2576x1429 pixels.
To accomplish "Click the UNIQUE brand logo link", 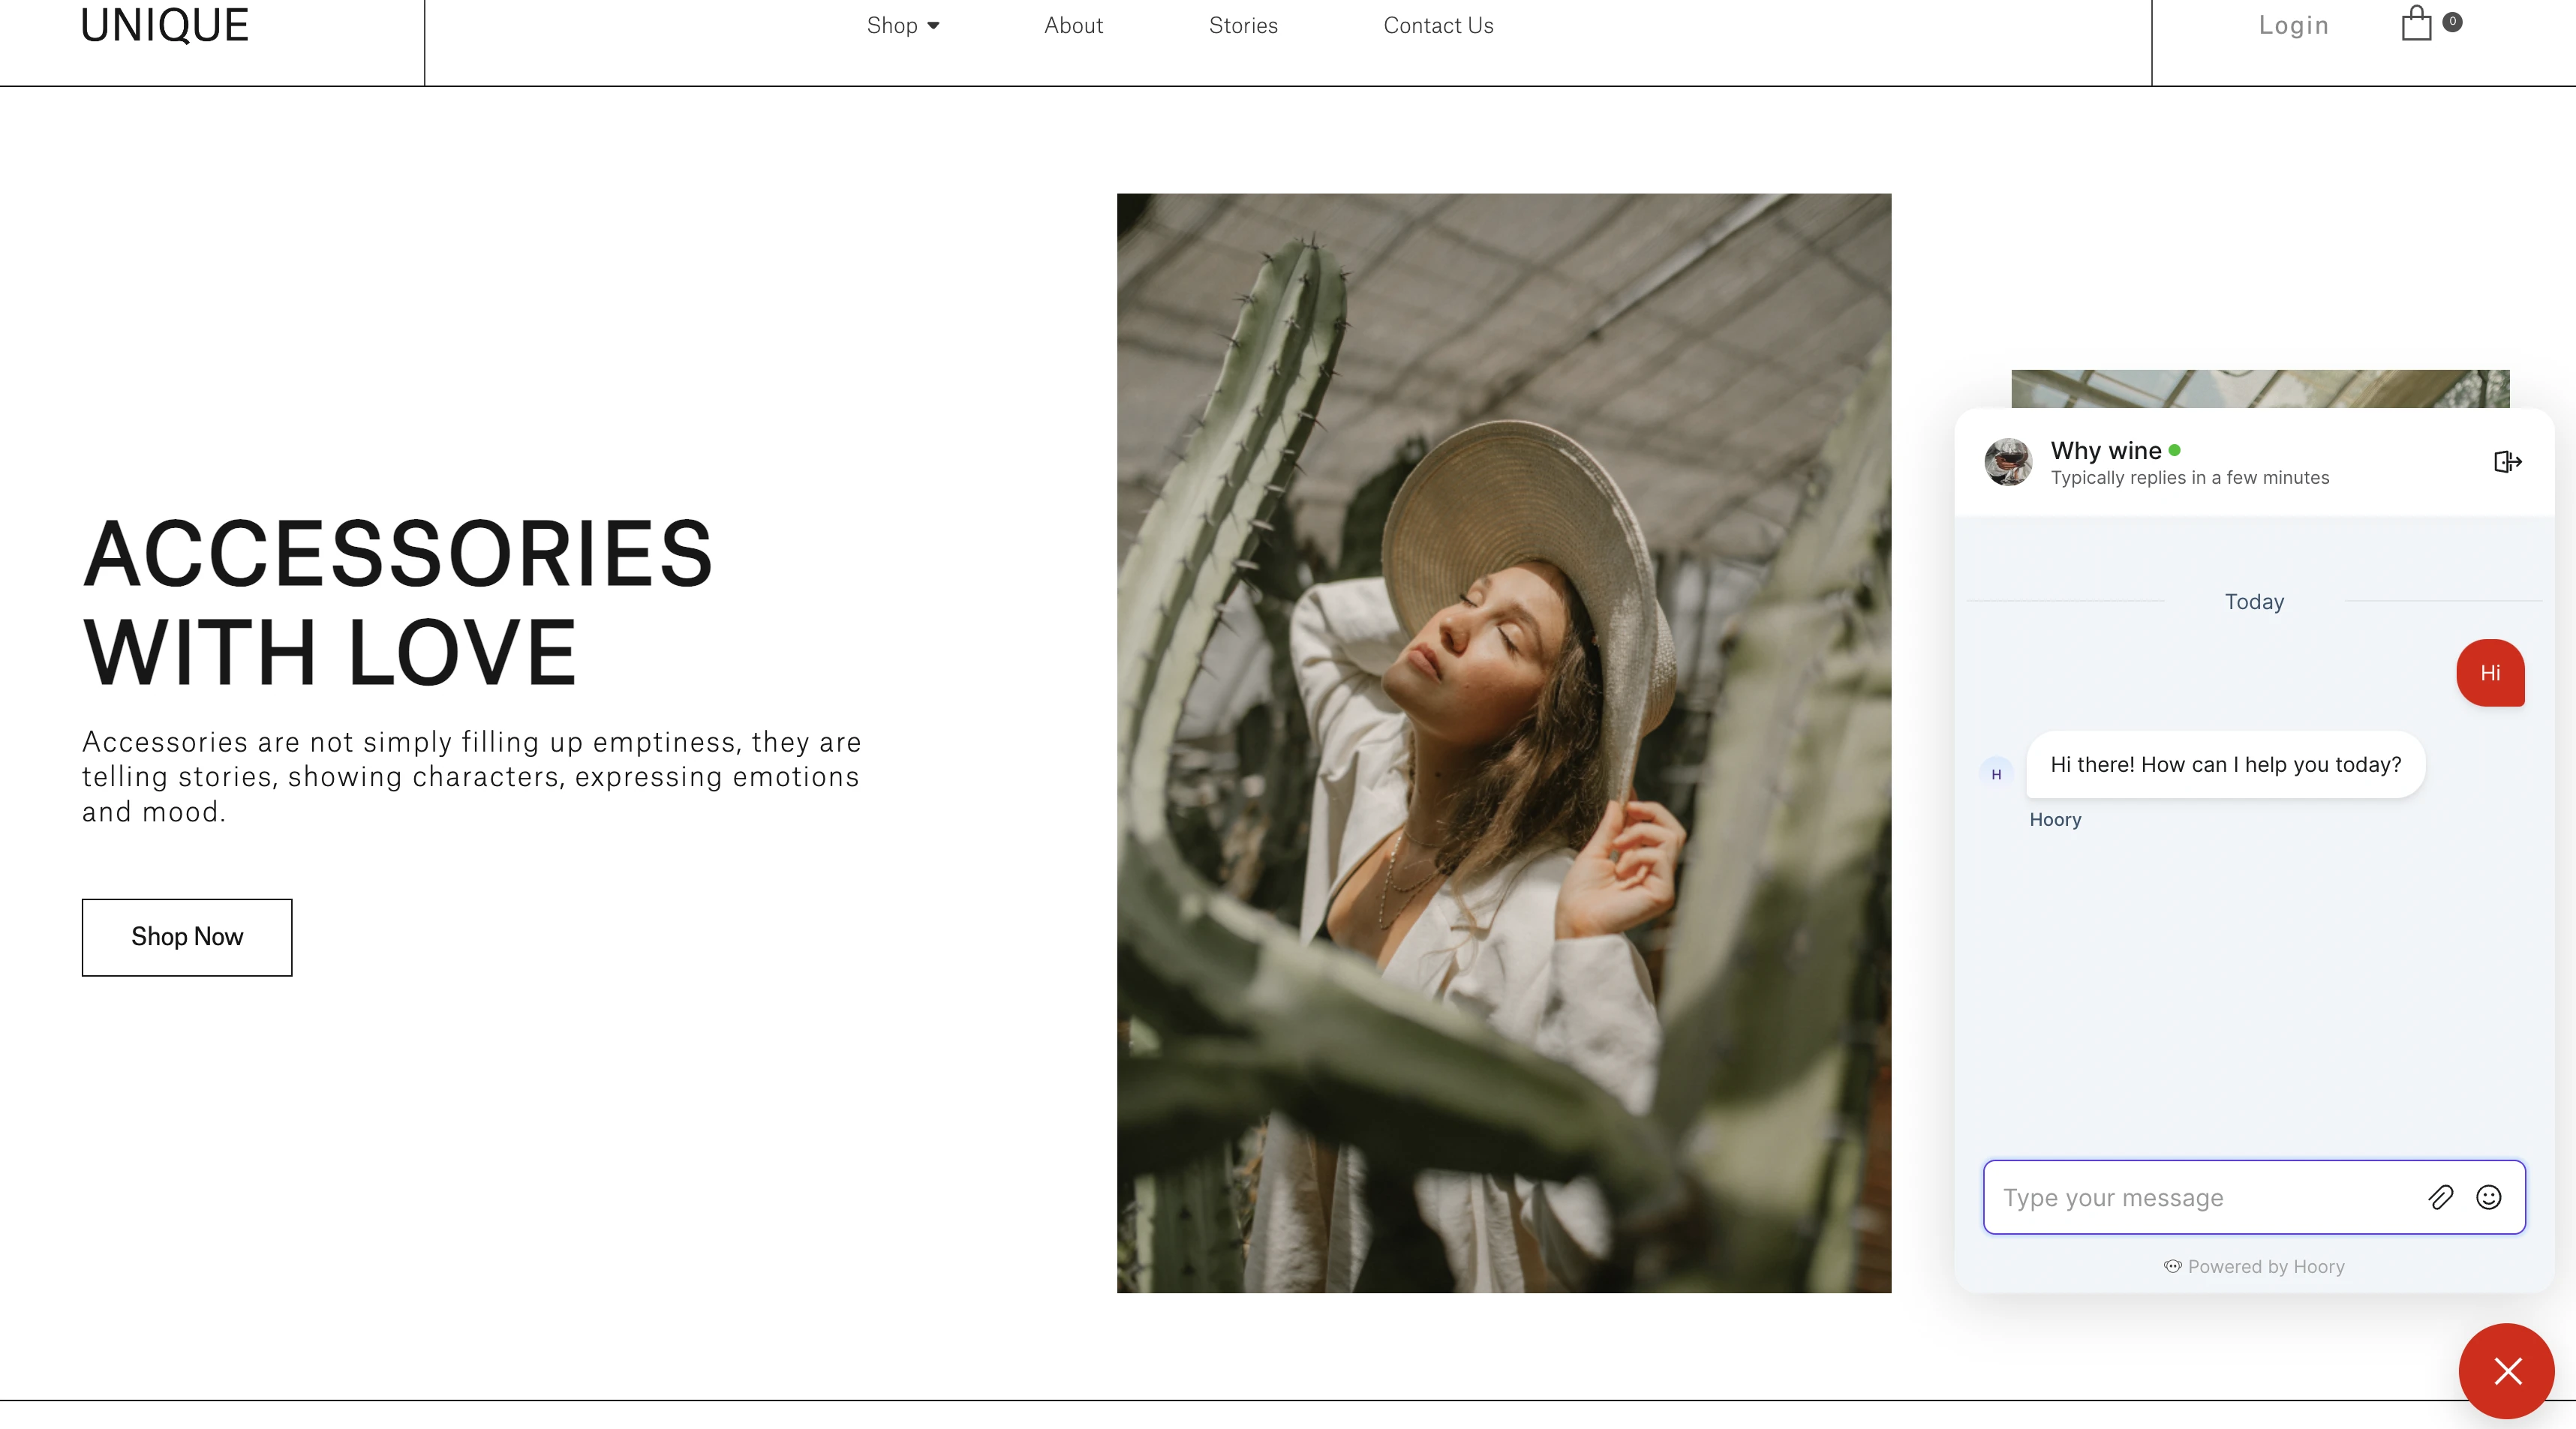I will 165,25.
